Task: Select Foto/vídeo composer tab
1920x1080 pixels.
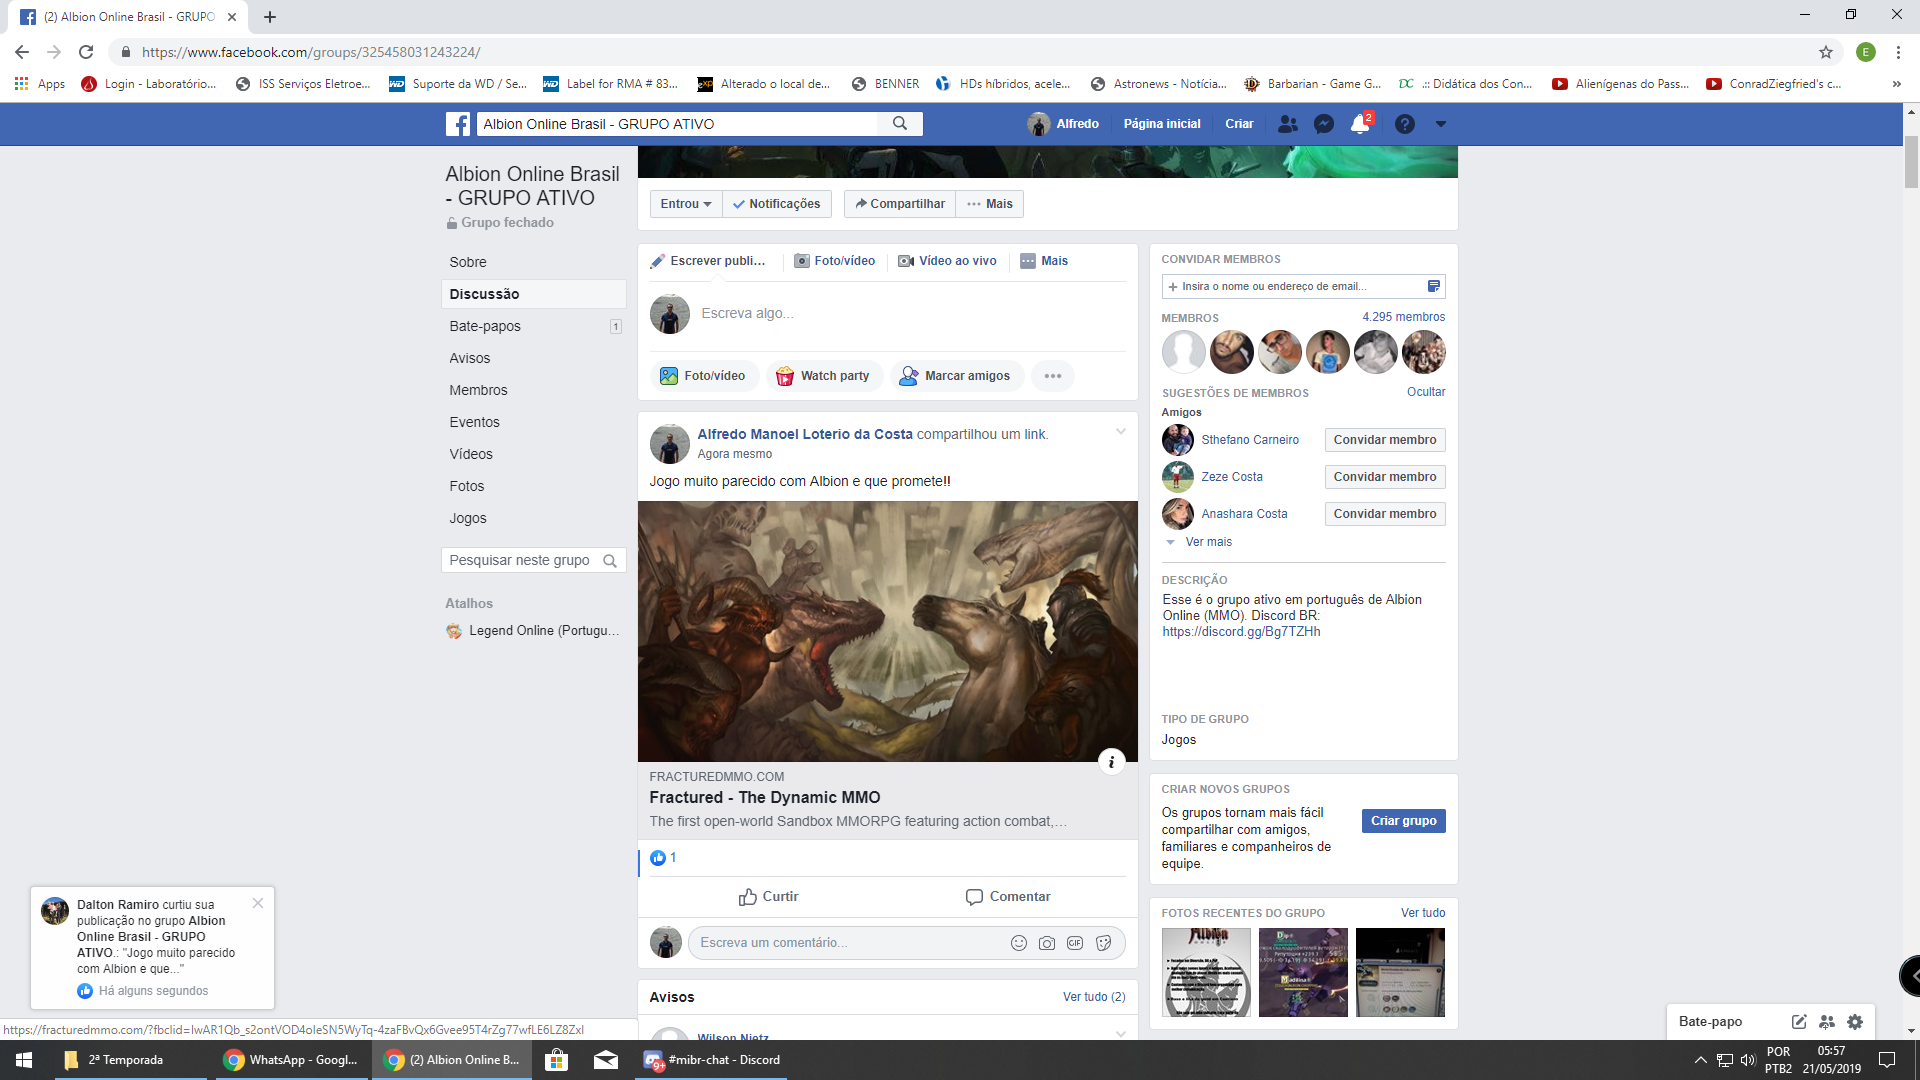Action: pyautogui.click(x=835, y=261)
